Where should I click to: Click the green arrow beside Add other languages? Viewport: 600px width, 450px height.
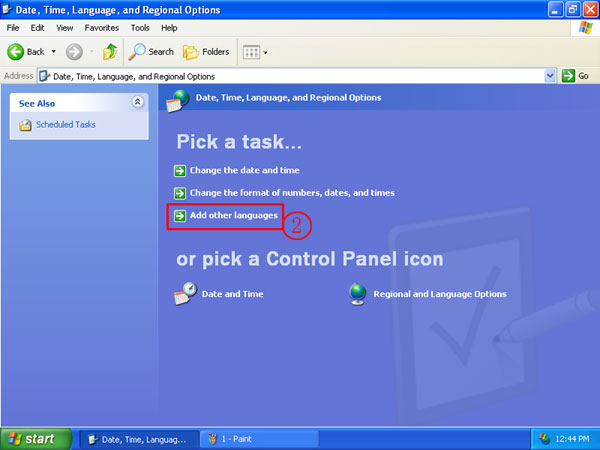pos(180,216)
